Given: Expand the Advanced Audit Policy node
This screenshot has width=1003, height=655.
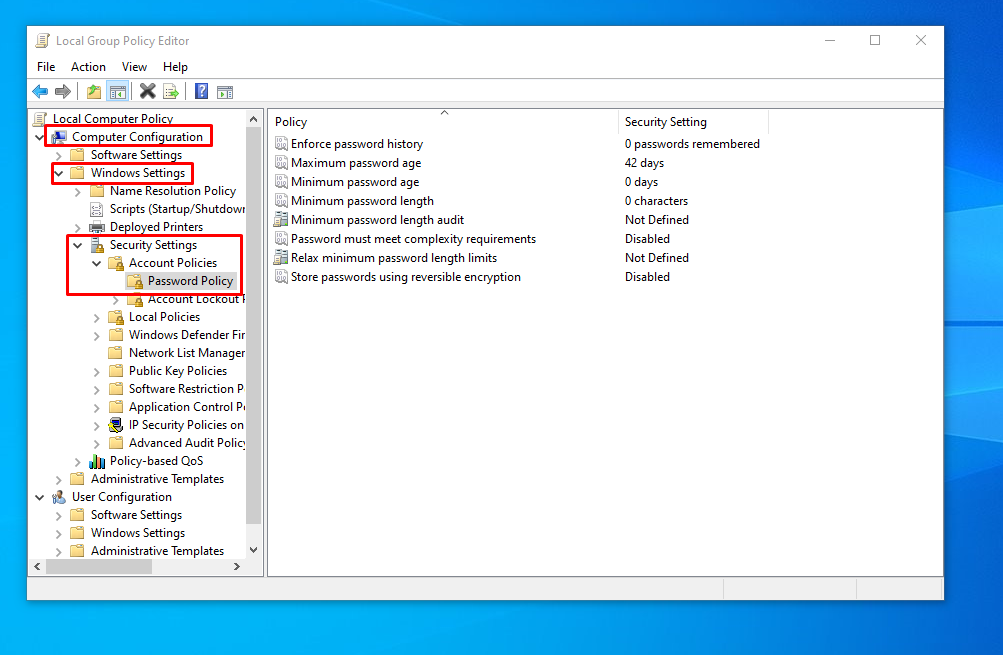Looking at the screenshot, I should [x=97, y=443].
